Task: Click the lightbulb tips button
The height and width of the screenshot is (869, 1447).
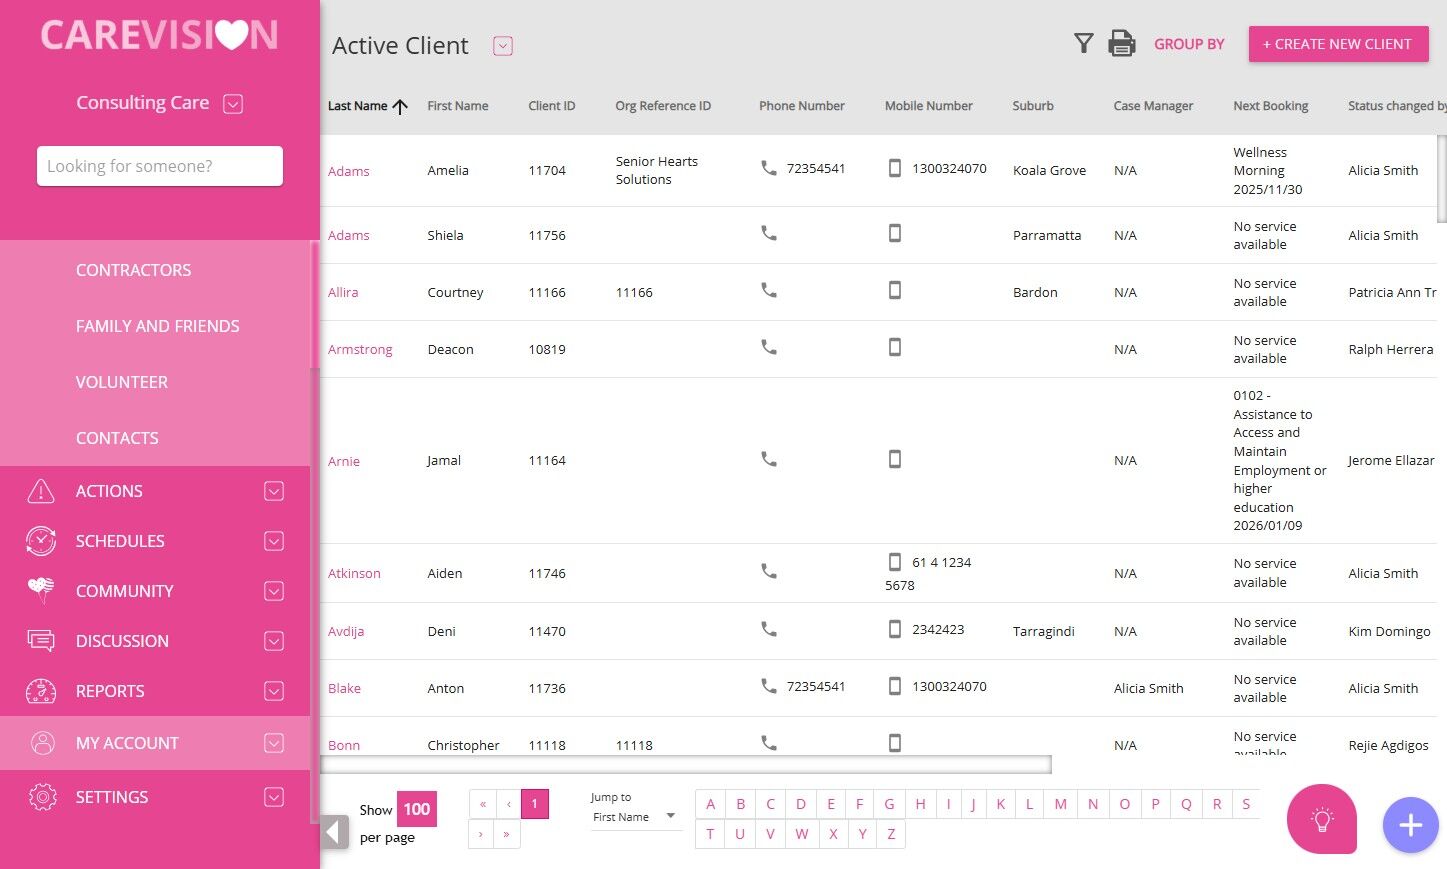Action: click(1322, 819)
